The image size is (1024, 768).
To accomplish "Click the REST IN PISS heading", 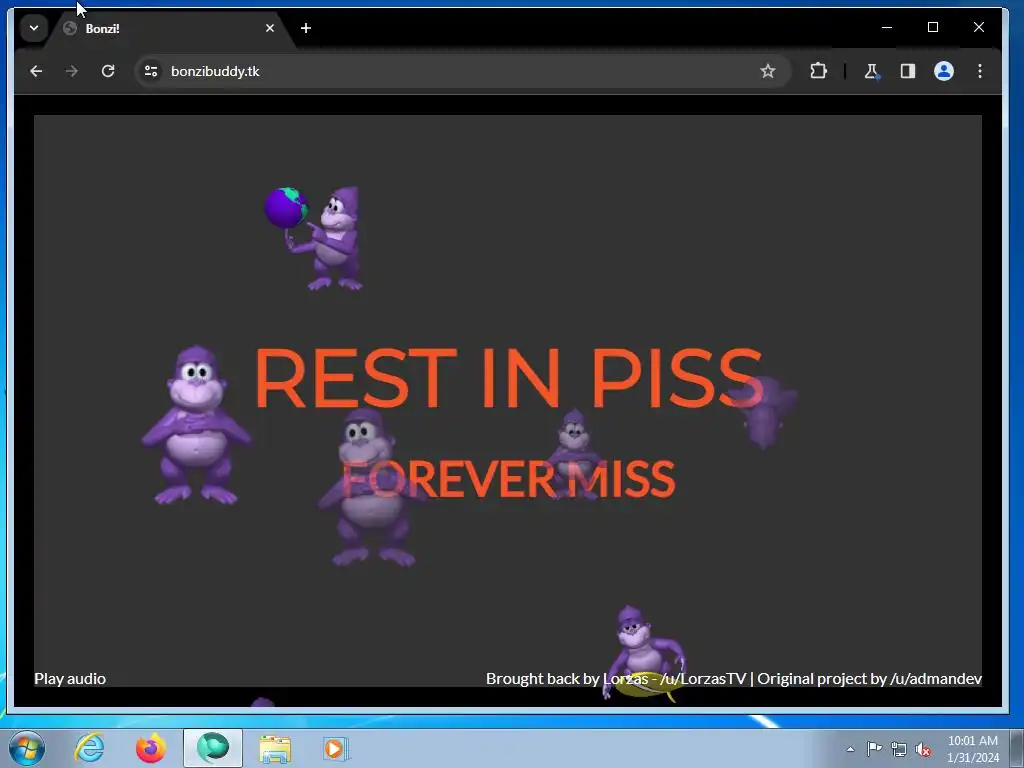I will coord(508,378).
